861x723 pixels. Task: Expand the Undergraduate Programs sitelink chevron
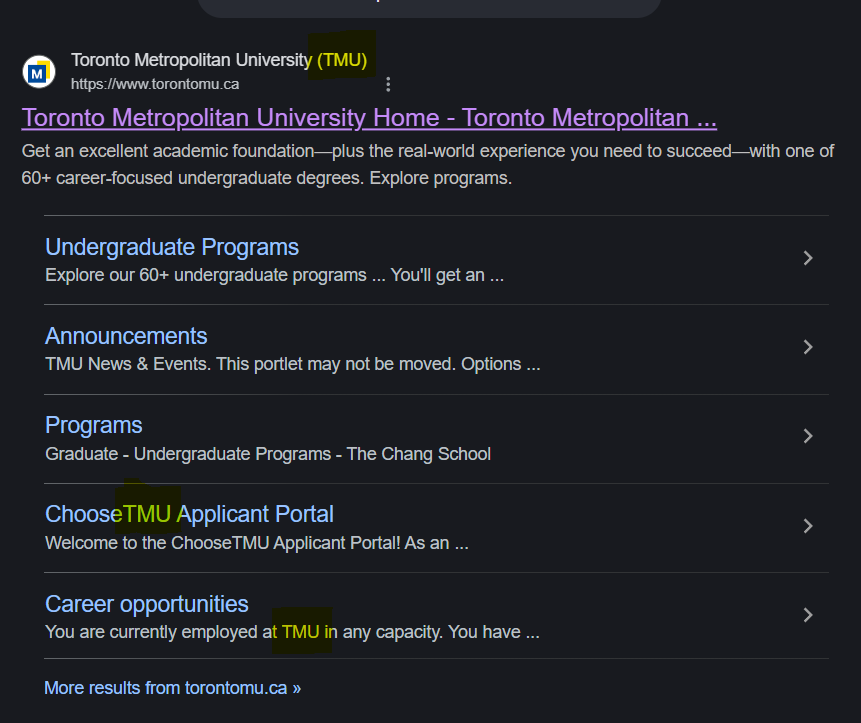[x=808, y=258]
